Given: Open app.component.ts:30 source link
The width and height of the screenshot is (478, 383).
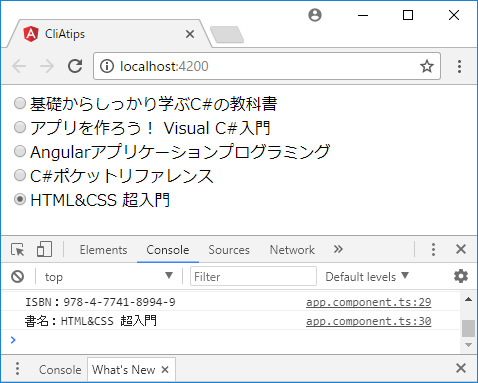Looking at the screenshot, I should (369, 321).
